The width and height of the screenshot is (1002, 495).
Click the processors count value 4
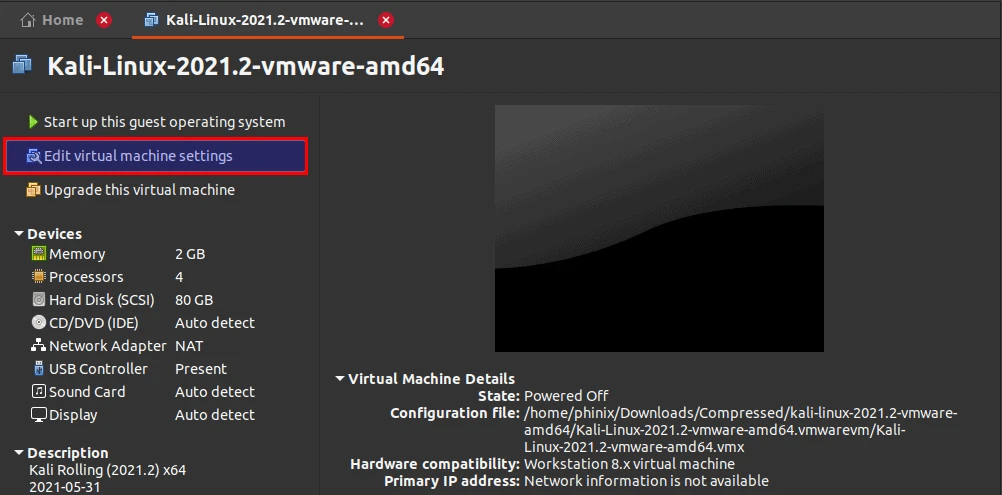(x=179, y=277)
